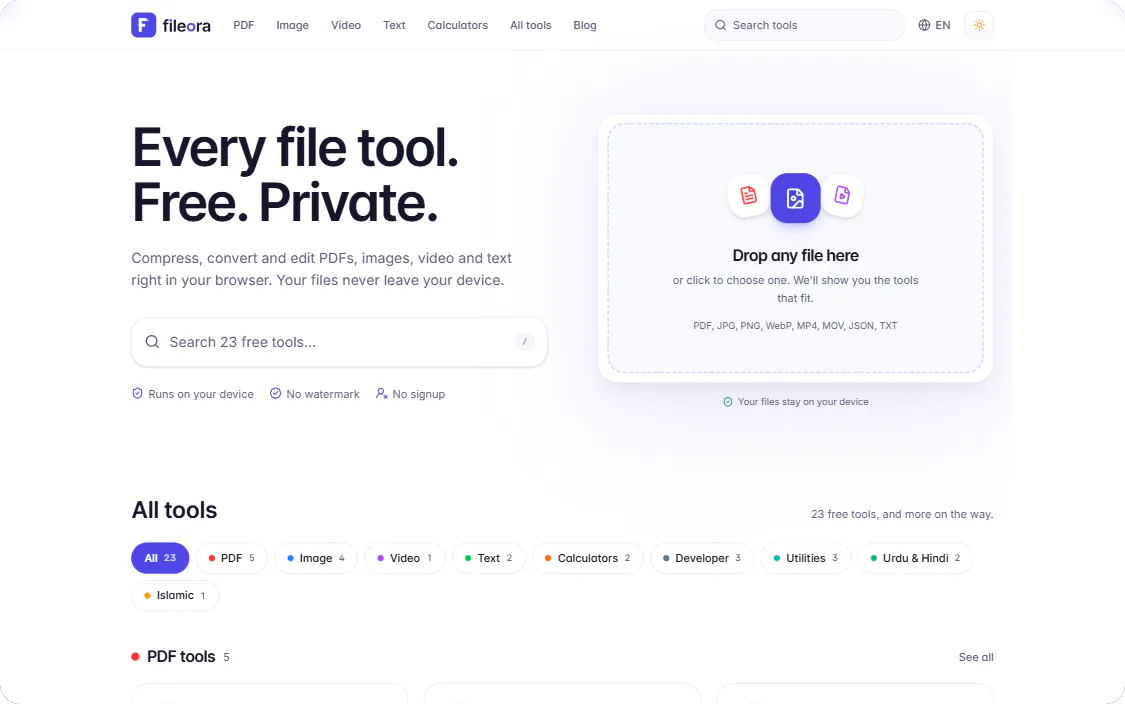This screenshot has height=704, width=1125.
Task: Click the fileora brand name text
Action: 187,26
